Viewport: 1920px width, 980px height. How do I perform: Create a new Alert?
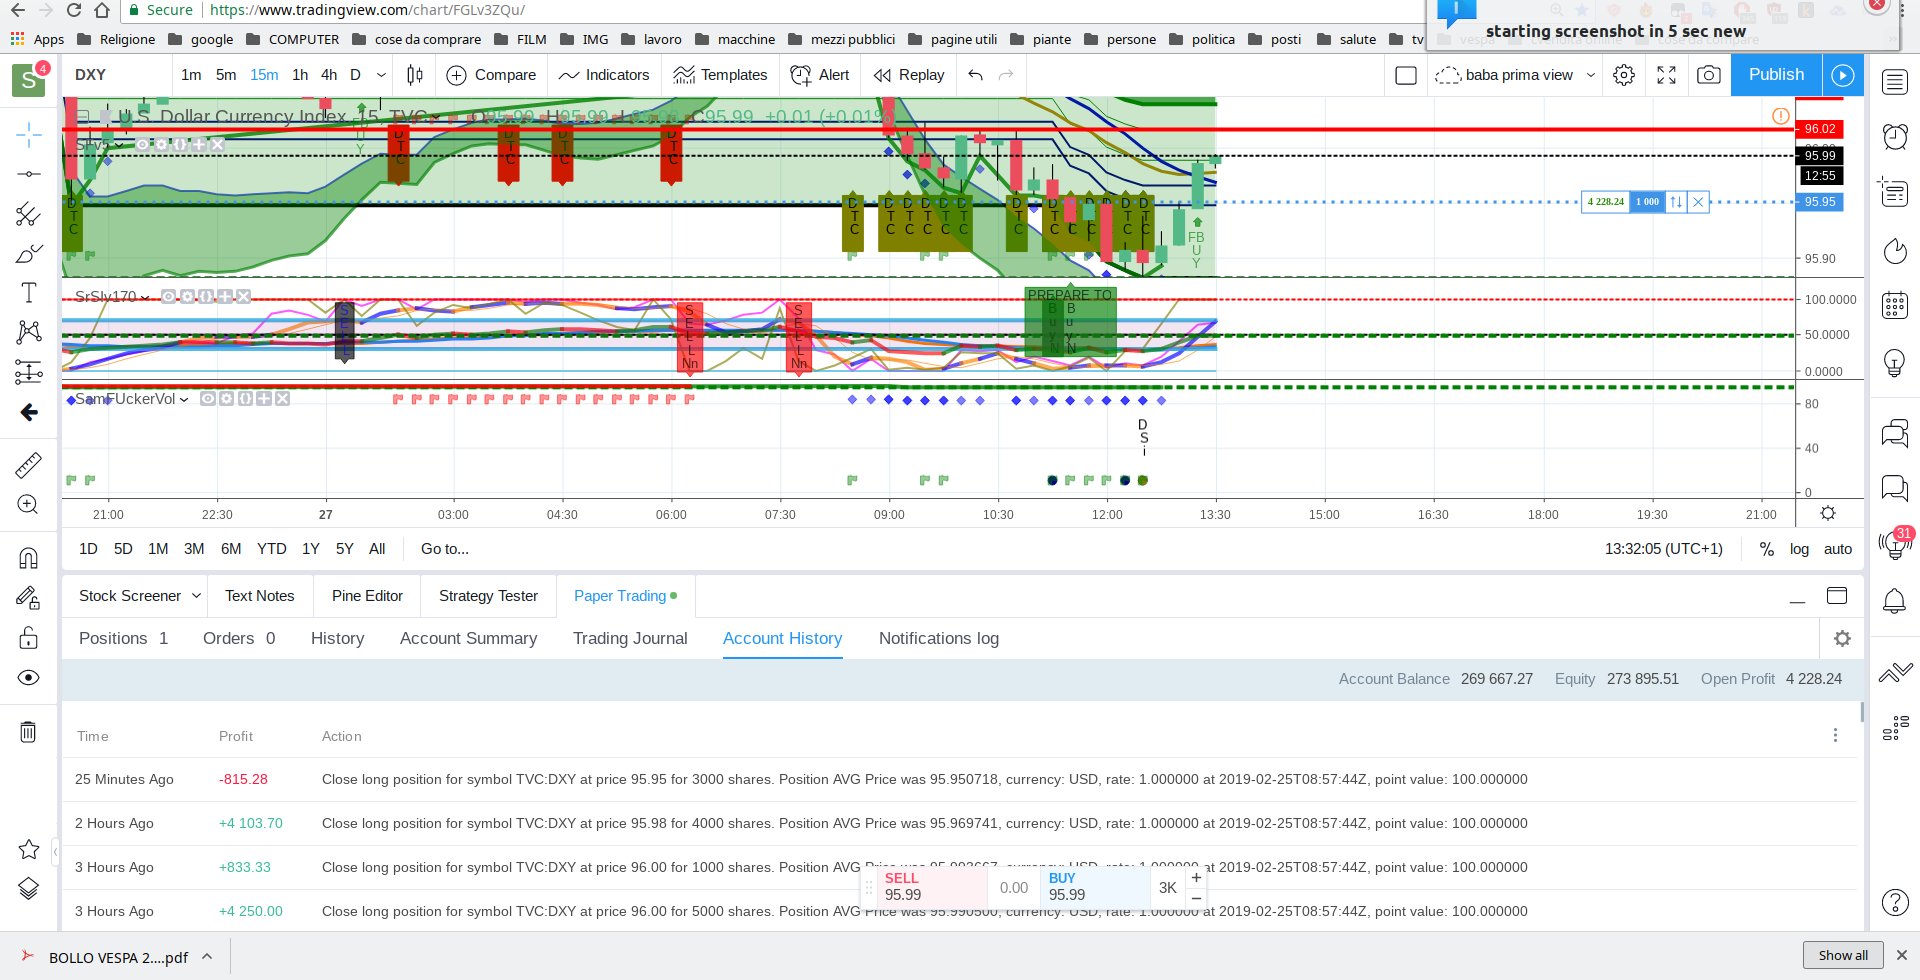[820, 75]
